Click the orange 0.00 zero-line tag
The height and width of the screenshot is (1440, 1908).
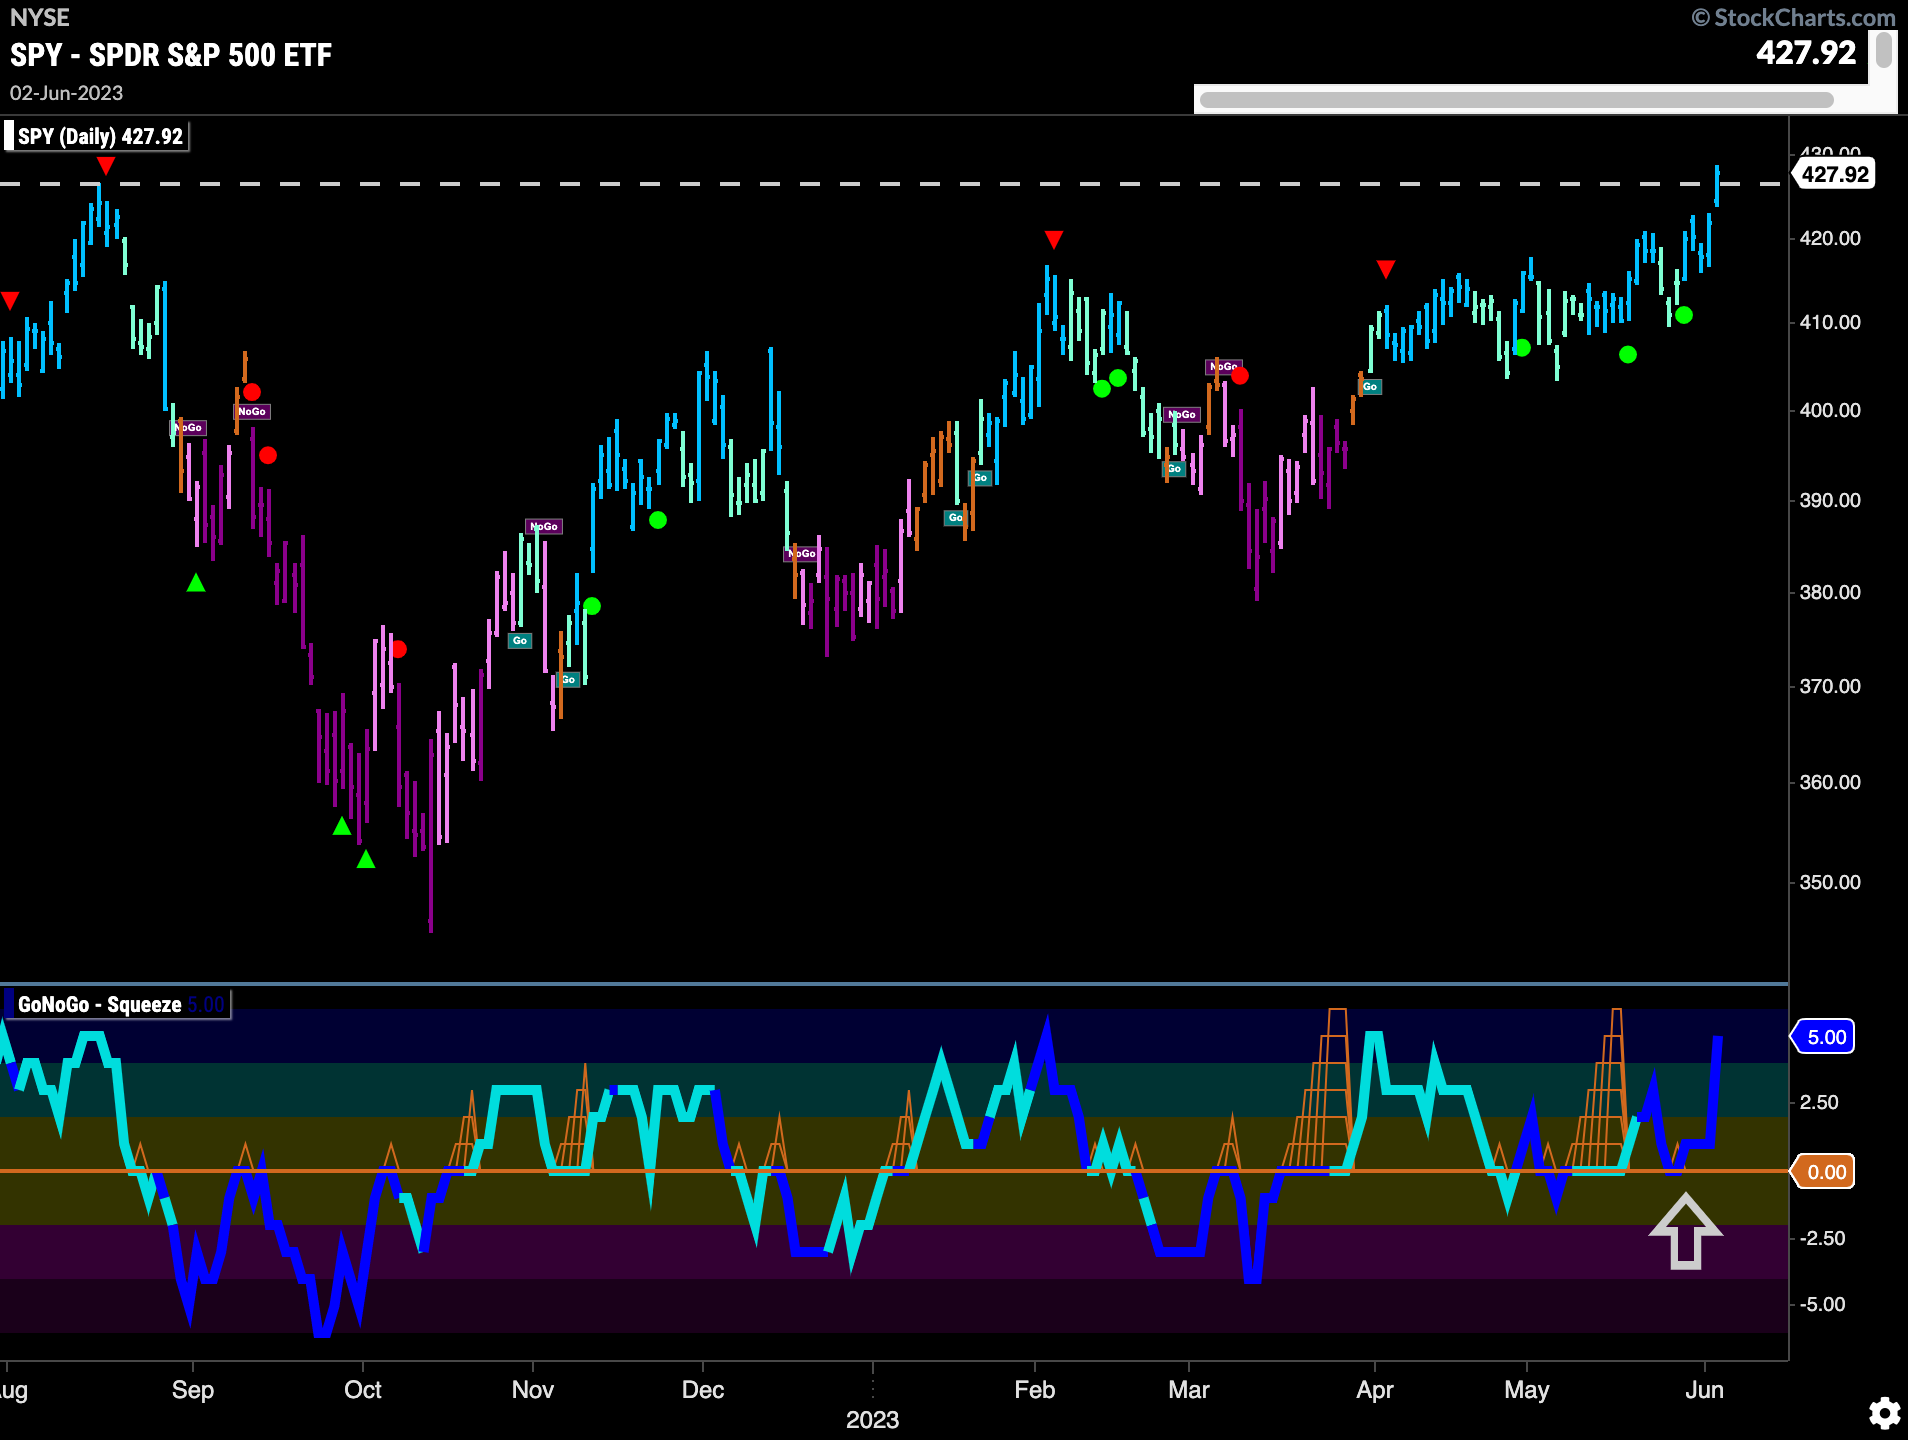[x=1824, y=1172]
